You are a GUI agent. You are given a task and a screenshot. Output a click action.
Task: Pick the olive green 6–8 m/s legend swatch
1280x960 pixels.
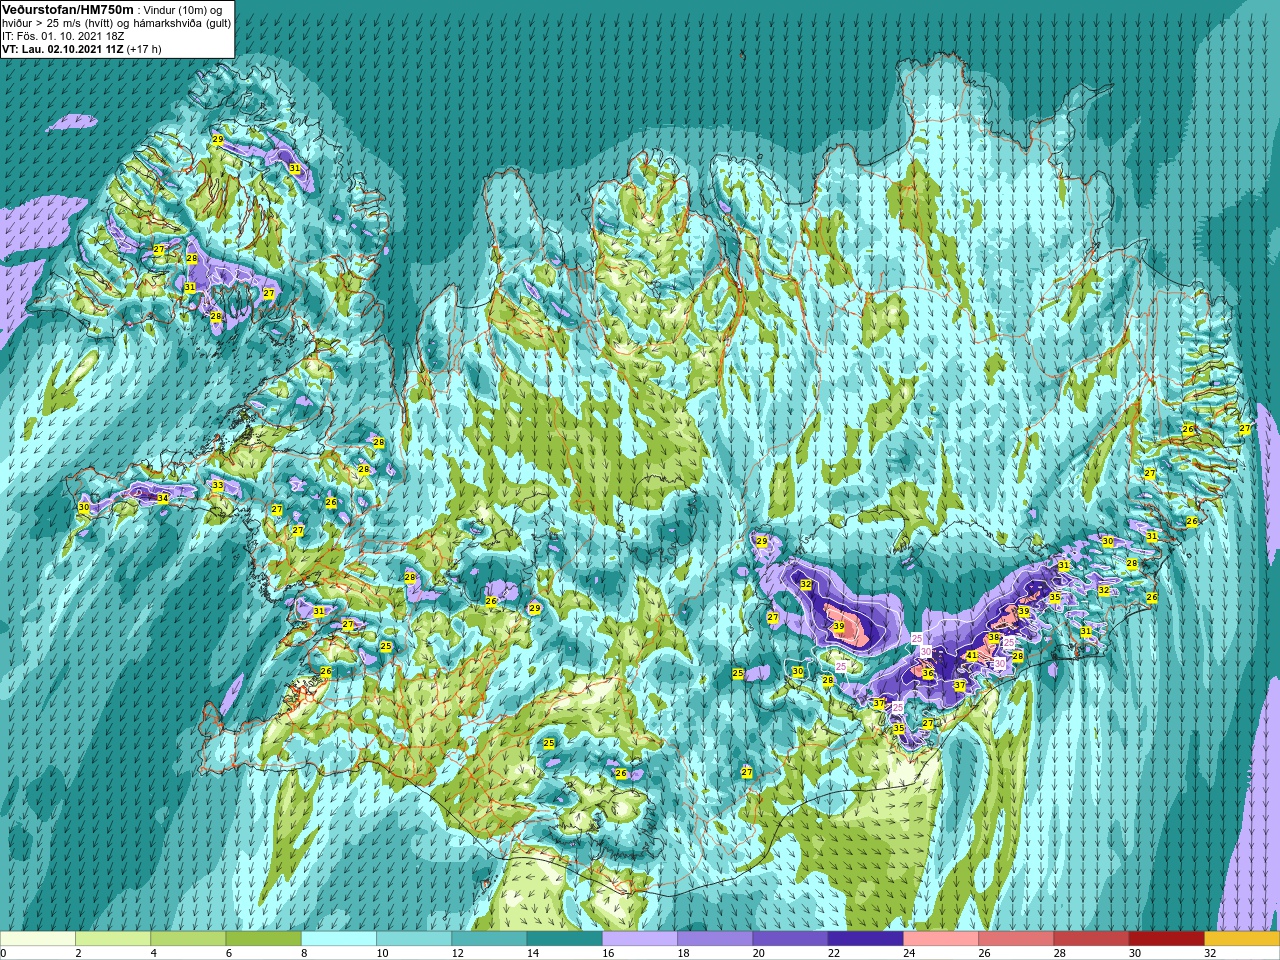pos(263,939)
